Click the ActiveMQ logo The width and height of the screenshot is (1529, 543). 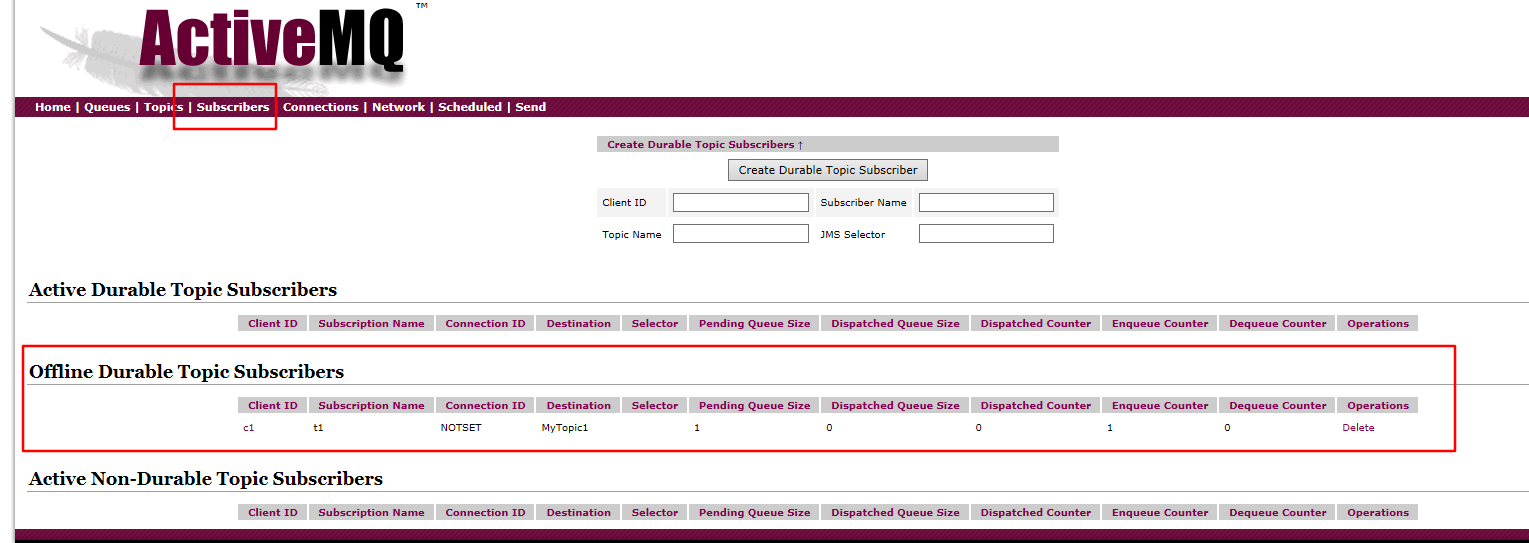(x=272, y=42)
